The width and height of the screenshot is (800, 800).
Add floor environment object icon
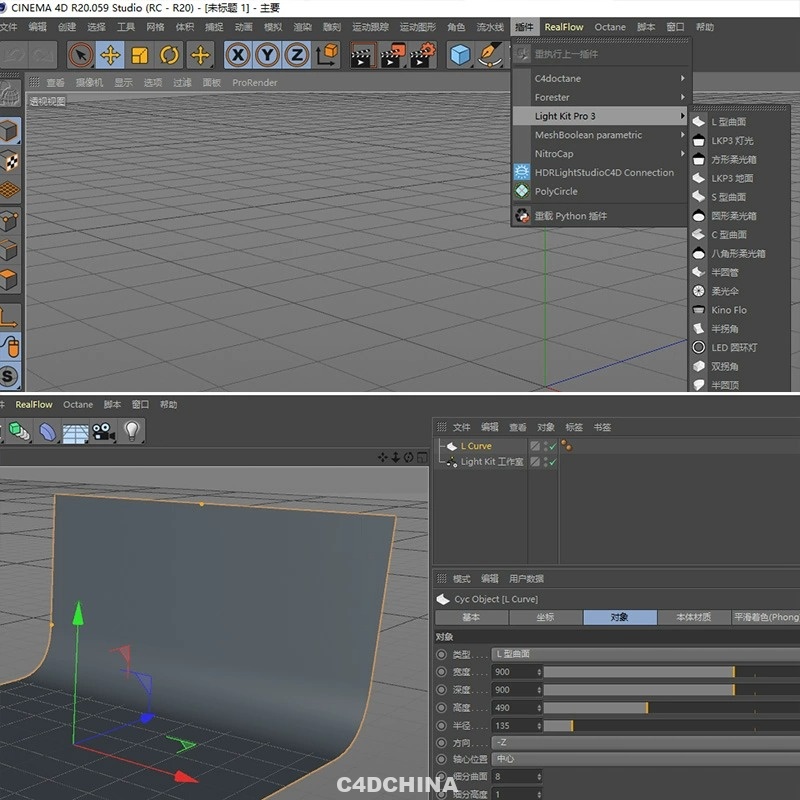coord(76,432)
